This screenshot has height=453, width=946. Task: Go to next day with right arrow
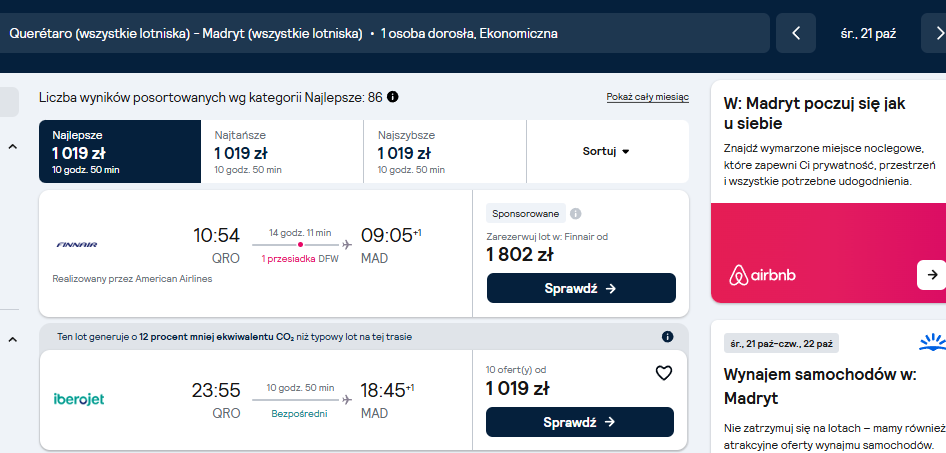pyautogui.click(x=934, y=33)
